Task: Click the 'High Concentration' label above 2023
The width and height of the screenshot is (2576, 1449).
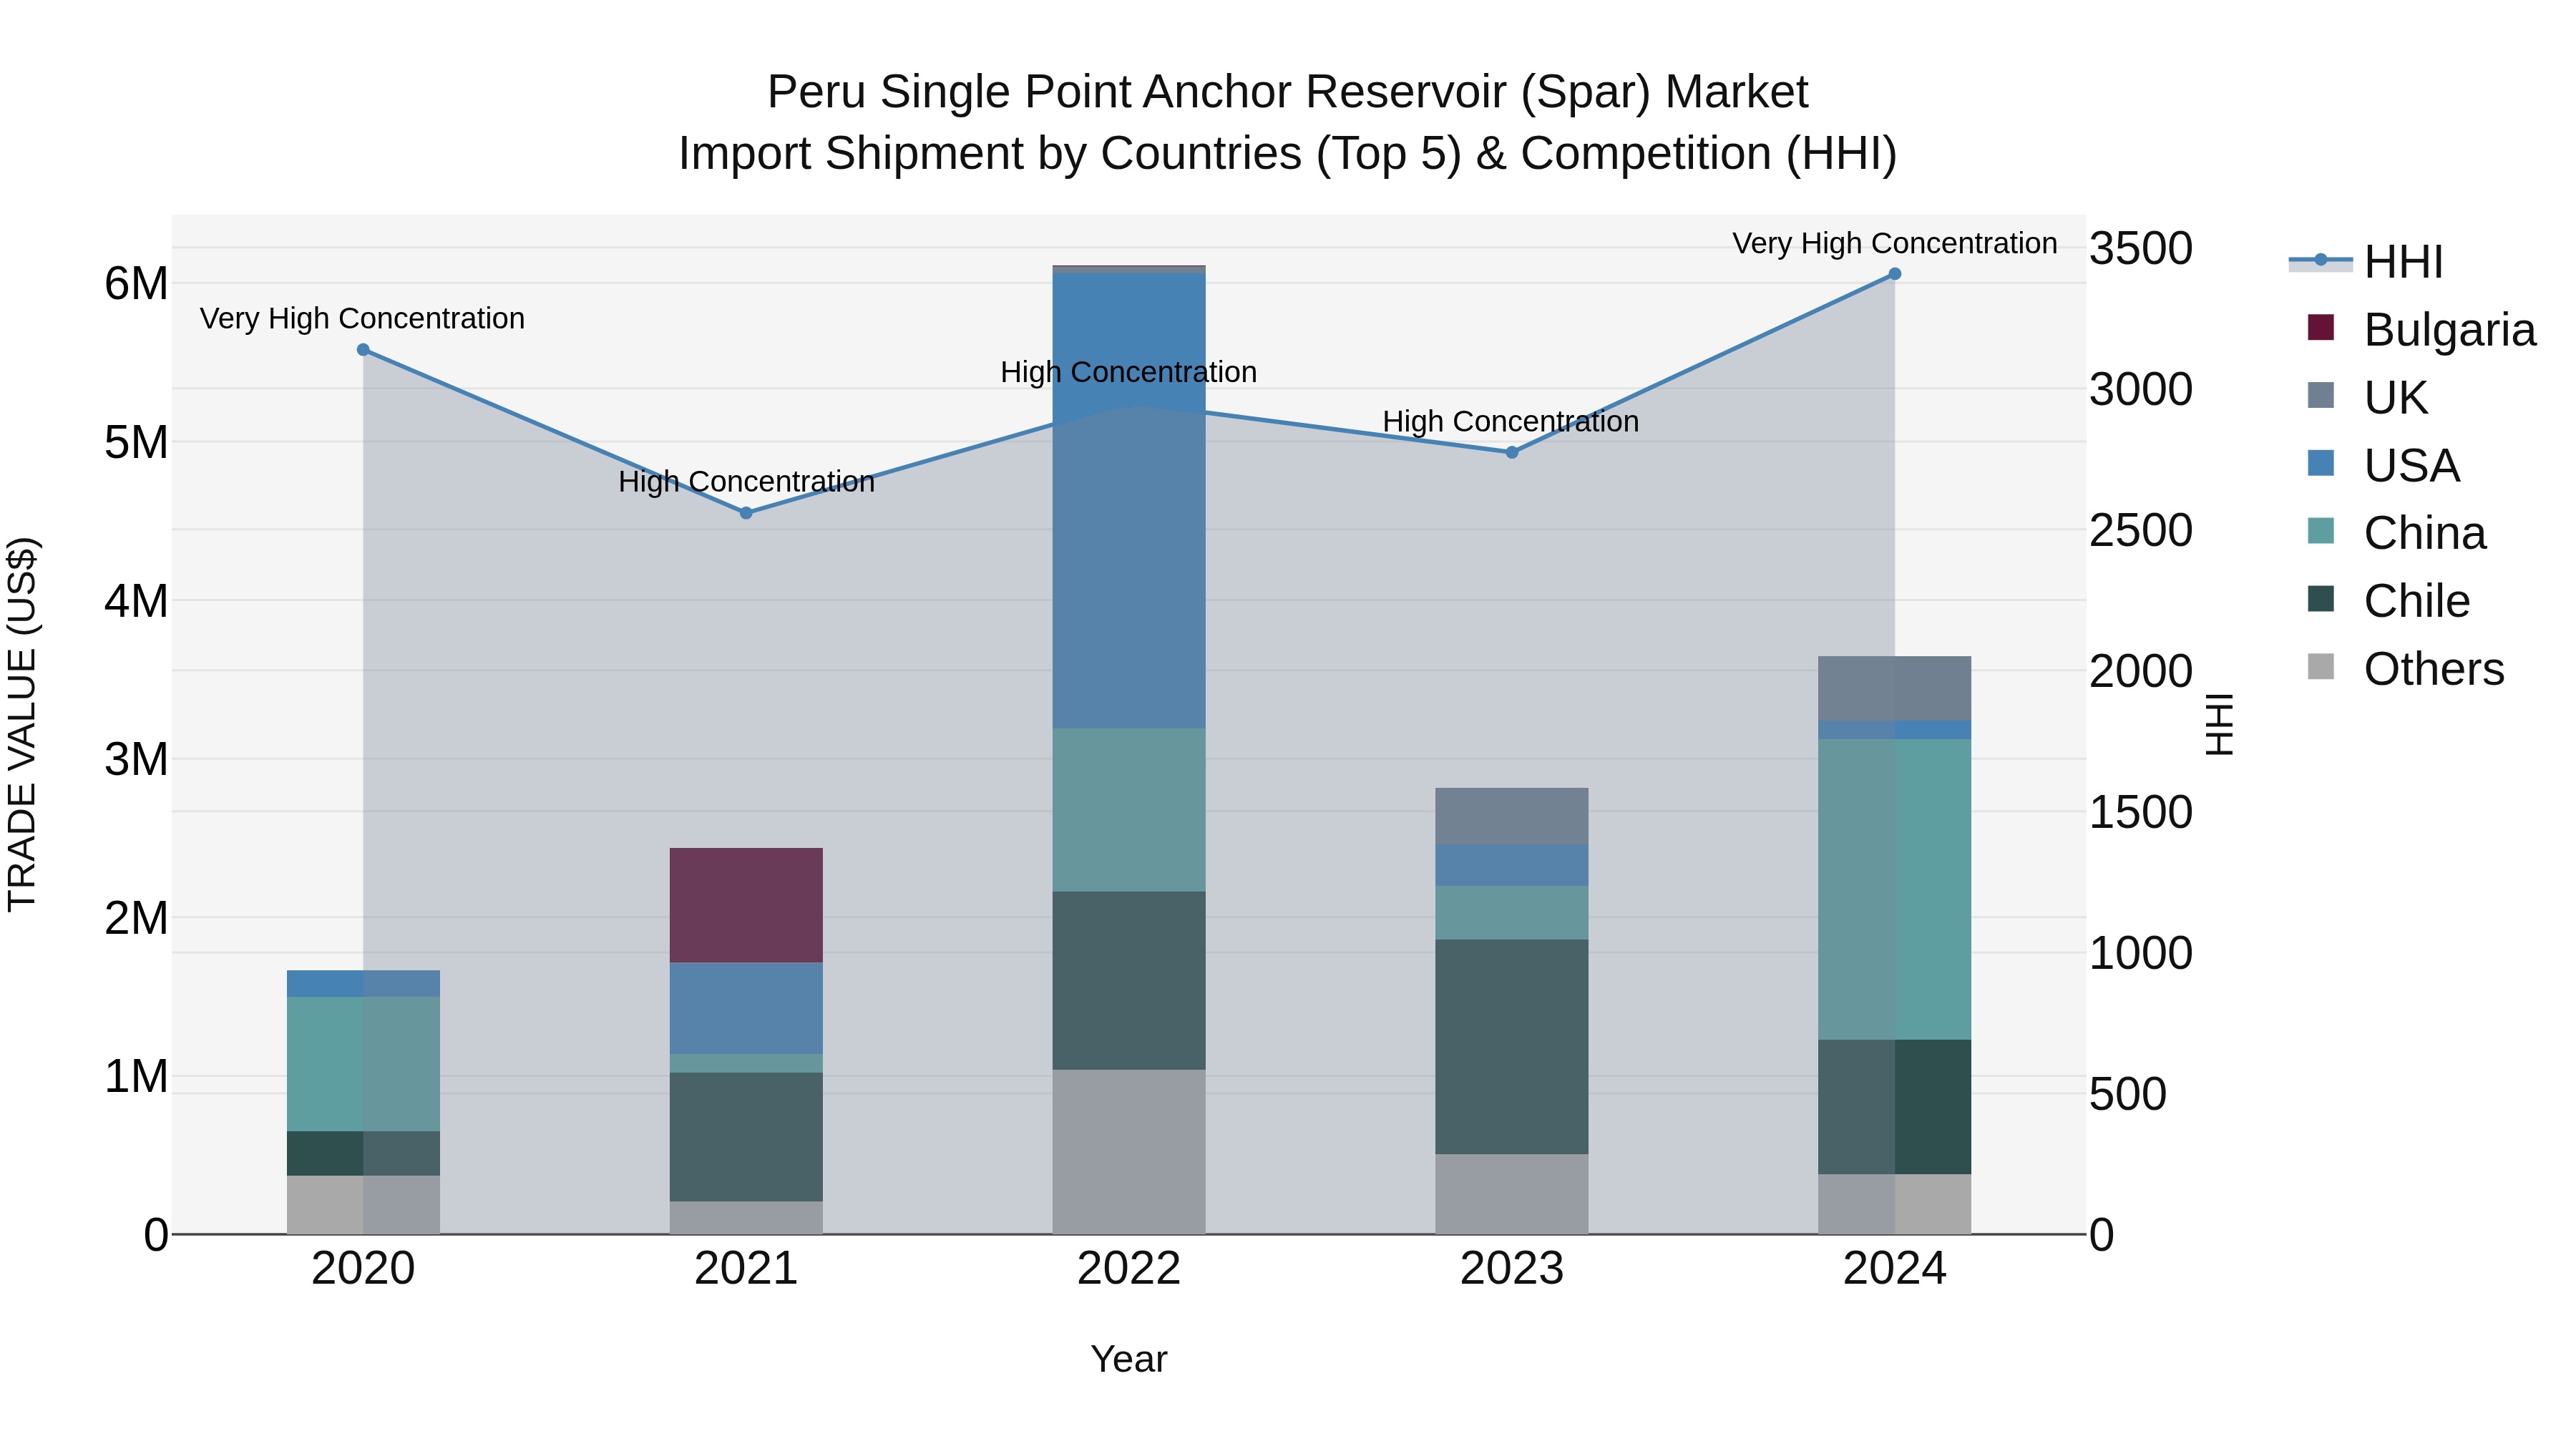Action: pyautogui.click(x=1511, y=421)
